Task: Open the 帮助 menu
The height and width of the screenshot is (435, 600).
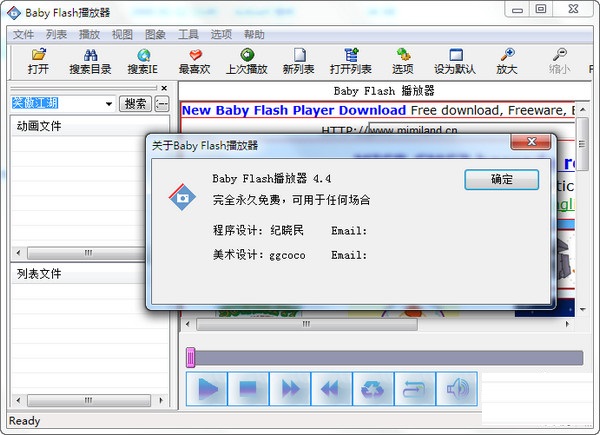Action: pos(254,34)
